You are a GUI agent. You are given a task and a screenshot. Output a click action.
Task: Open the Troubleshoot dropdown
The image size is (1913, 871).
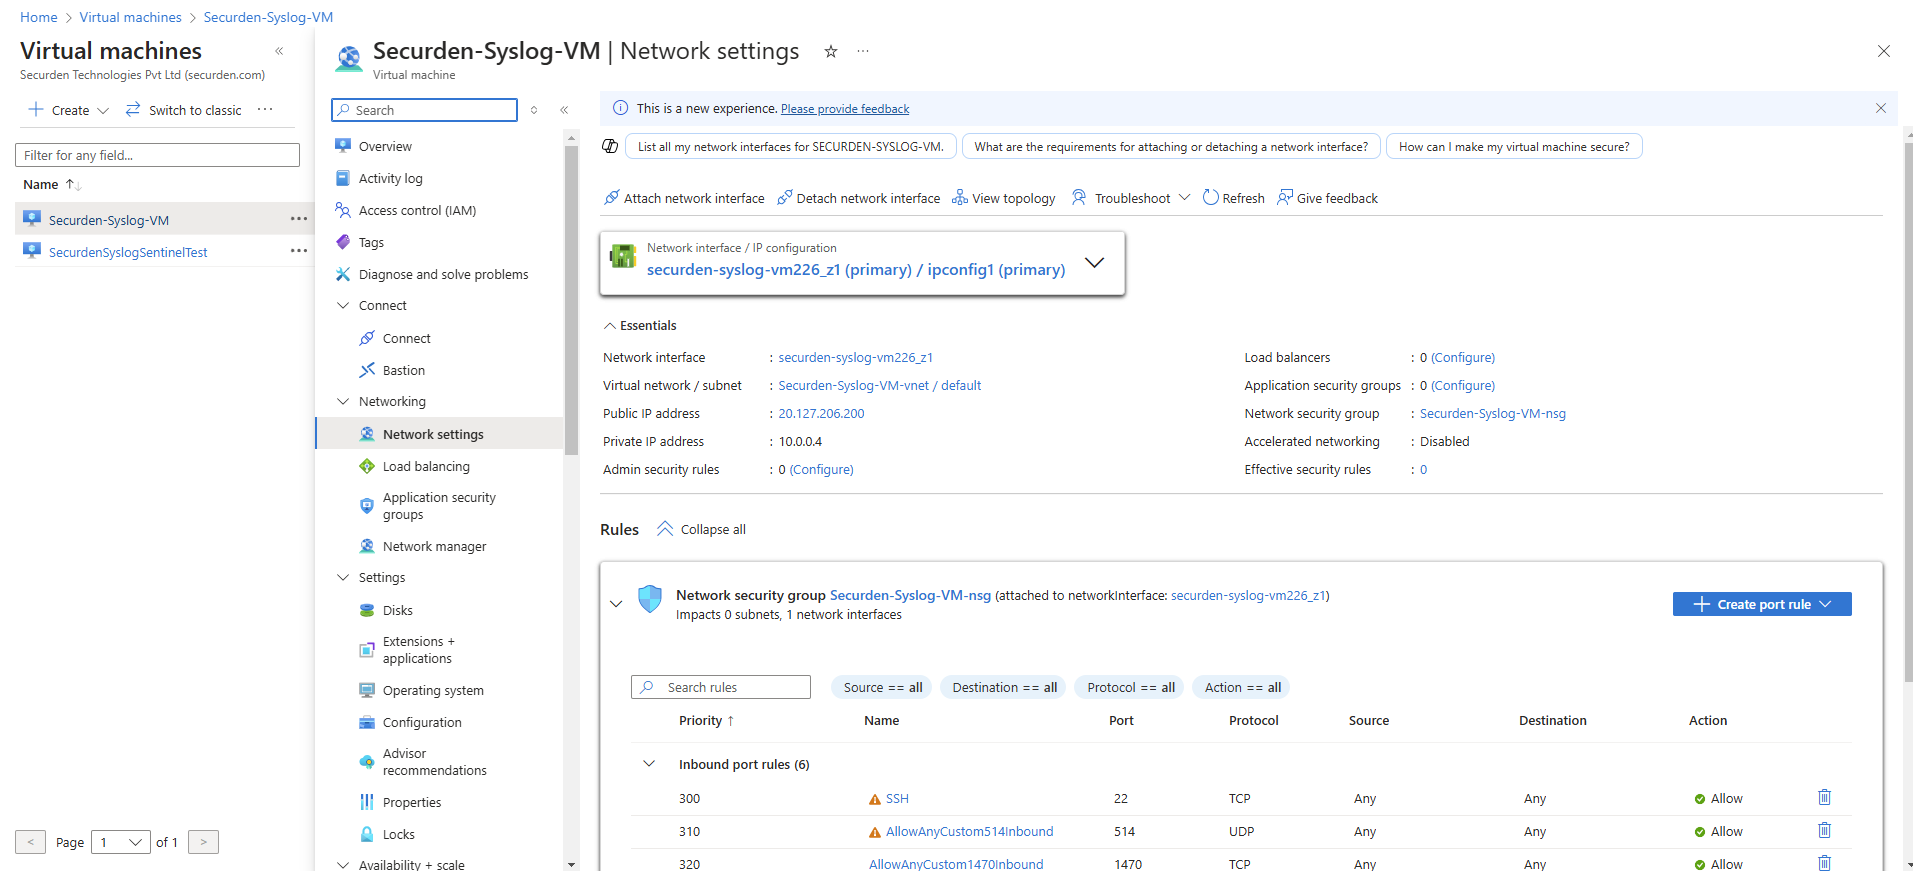[x=1131, y=198]
